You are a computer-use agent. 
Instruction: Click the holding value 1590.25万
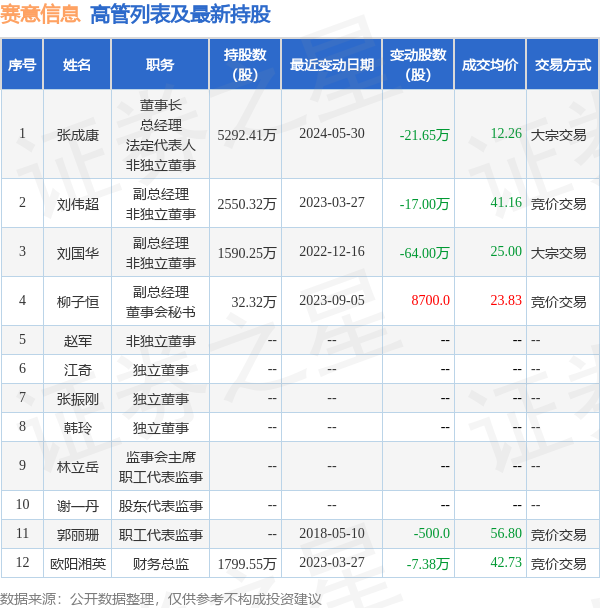click(247, 253)
